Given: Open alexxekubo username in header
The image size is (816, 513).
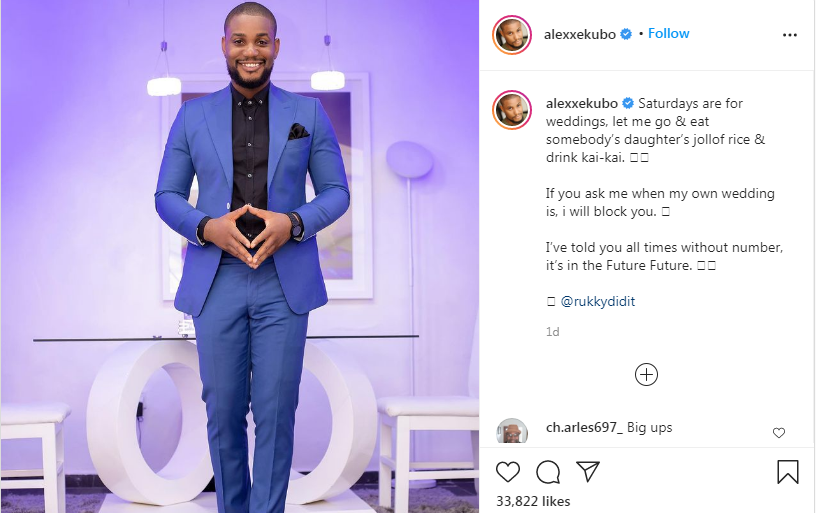Looking at the screenshot, I should [x=579, y=34].
